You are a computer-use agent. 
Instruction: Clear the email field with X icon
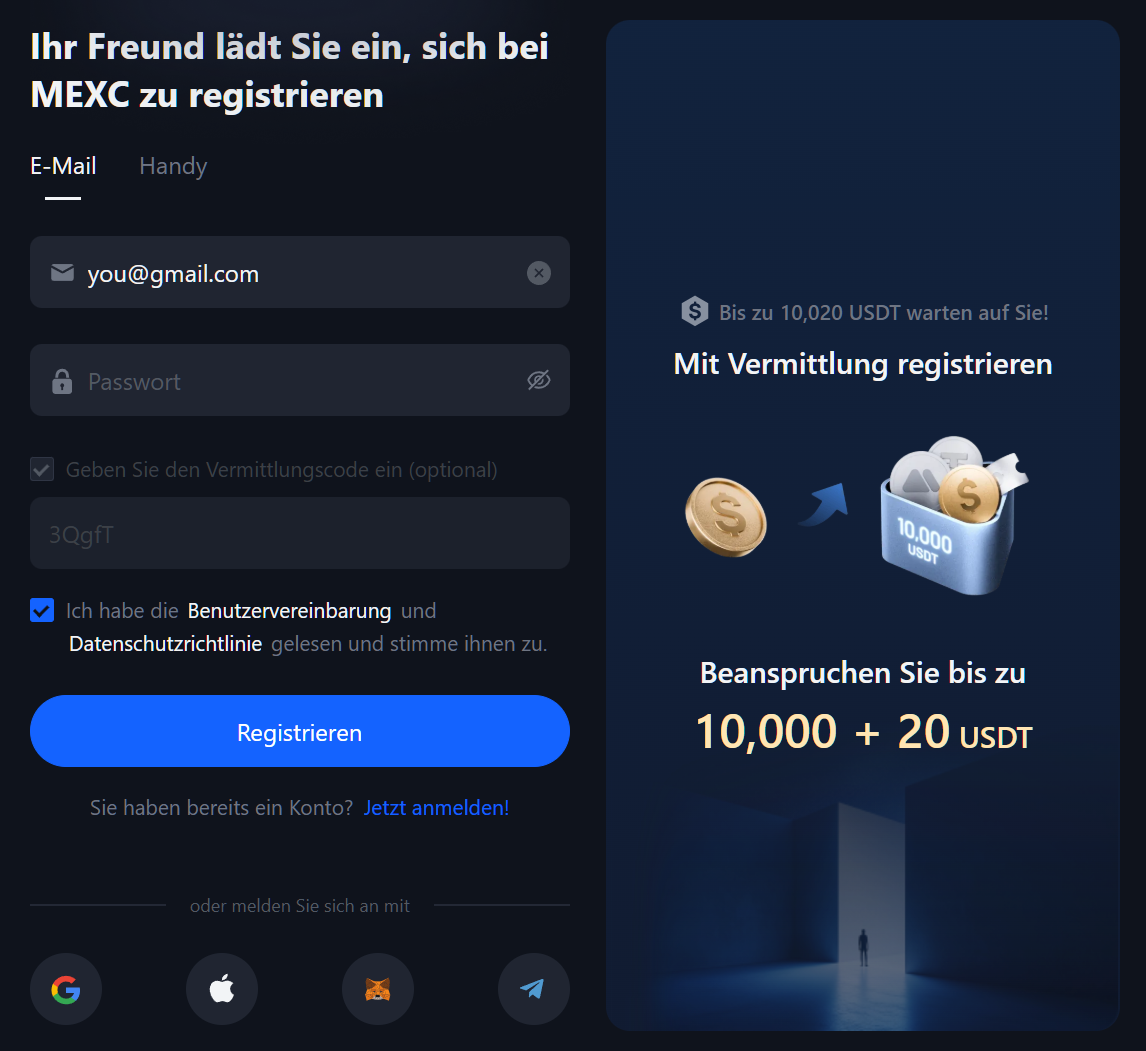[x=539, y=273]
